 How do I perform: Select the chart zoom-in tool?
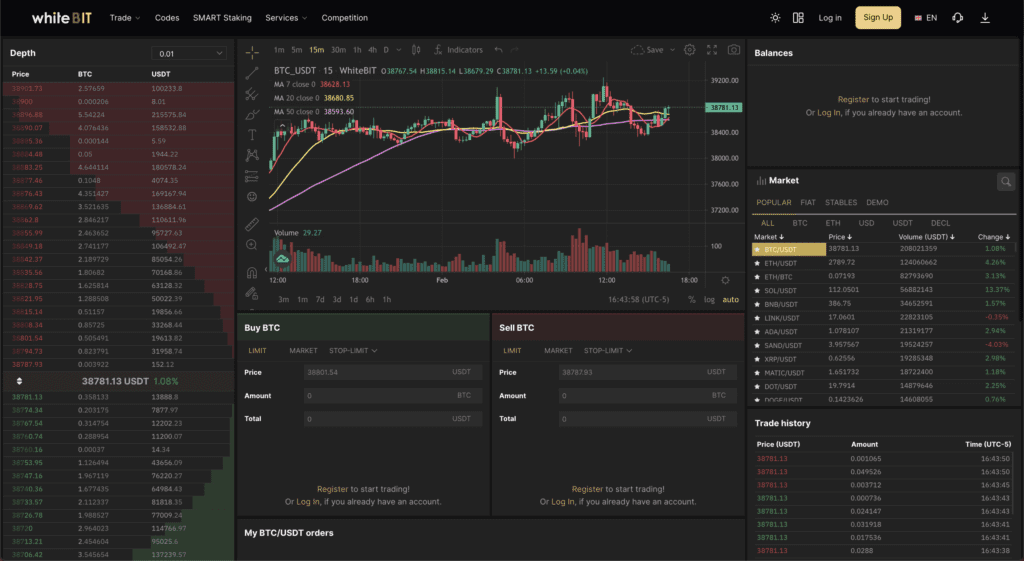point(251,245)
